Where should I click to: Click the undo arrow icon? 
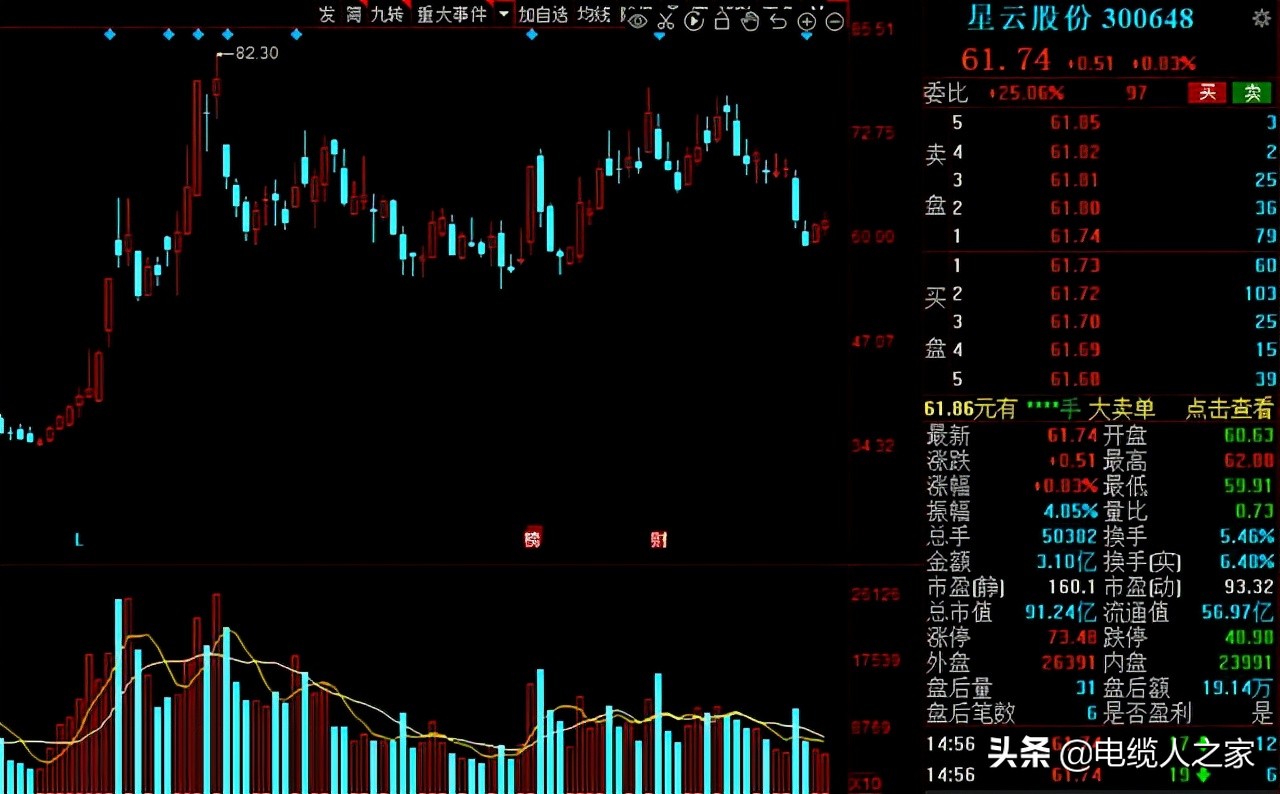(x=779, y=20)
